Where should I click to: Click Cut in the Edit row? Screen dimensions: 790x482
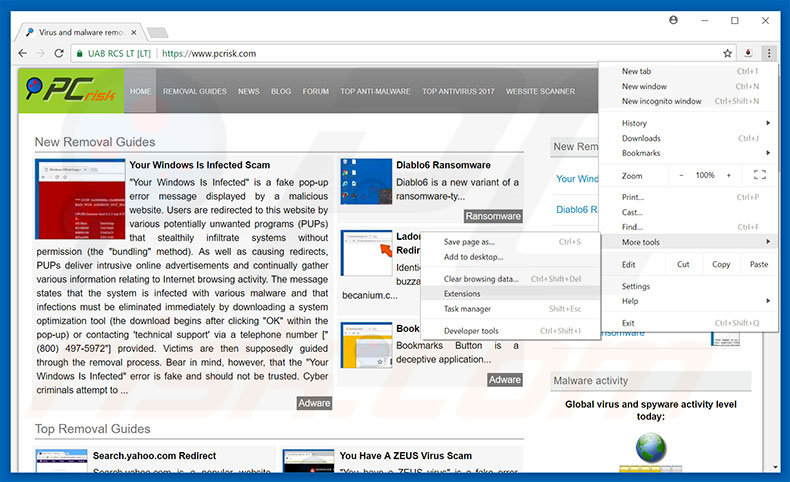pos(683,264)
